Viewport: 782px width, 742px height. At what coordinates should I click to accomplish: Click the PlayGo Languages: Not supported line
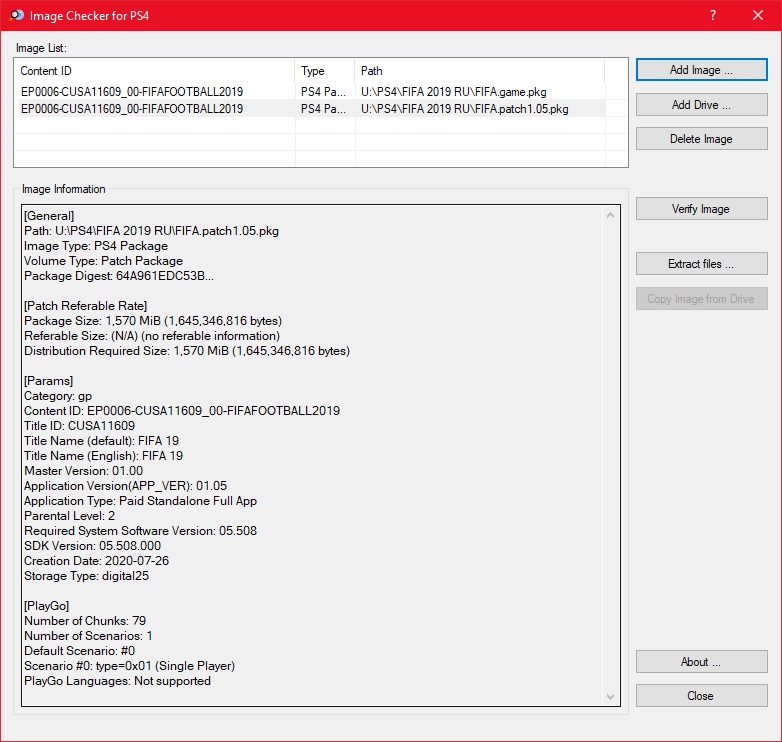(x=117, y=681)
